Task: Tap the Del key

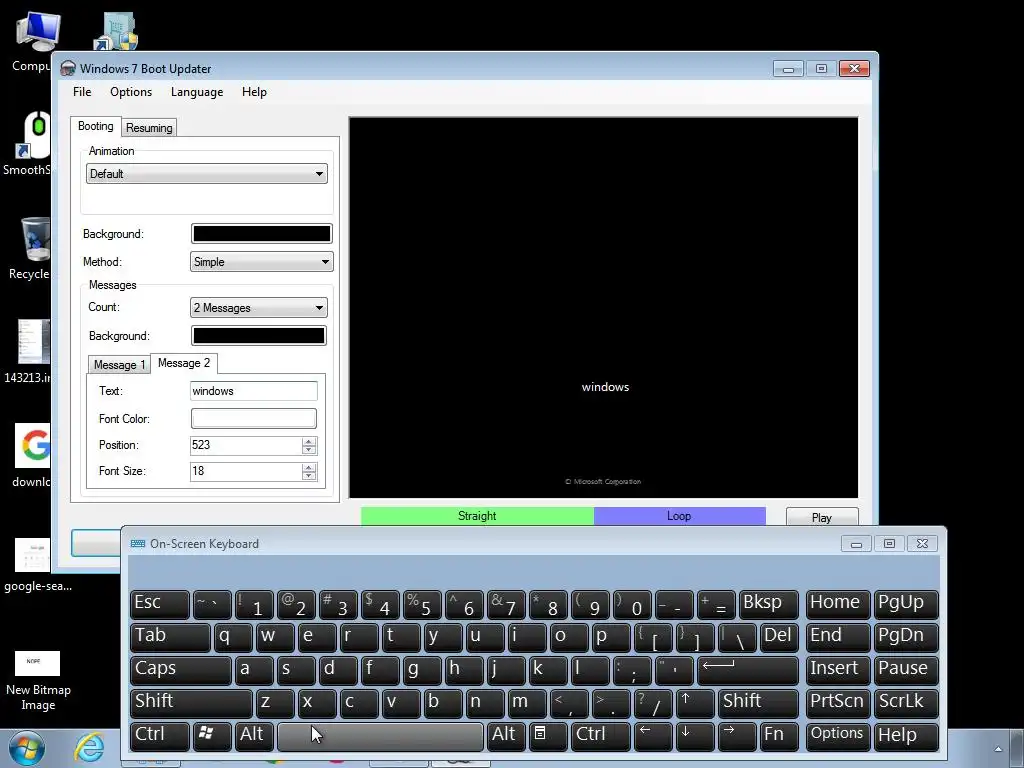Action: [x=779, y=637]
